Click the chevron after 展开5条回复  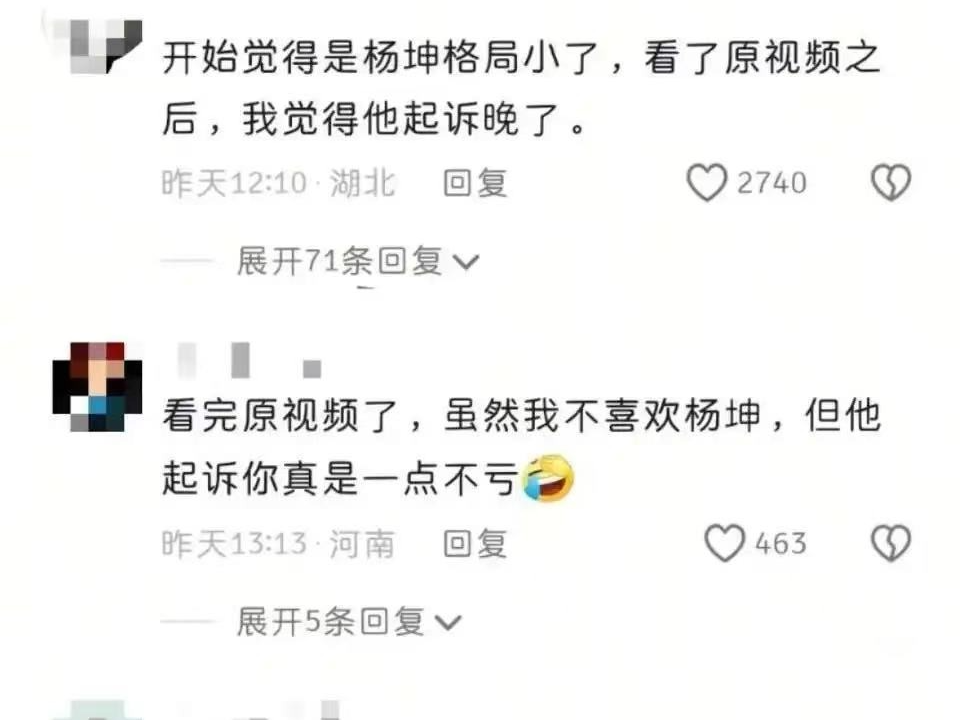tap(448, 623)
